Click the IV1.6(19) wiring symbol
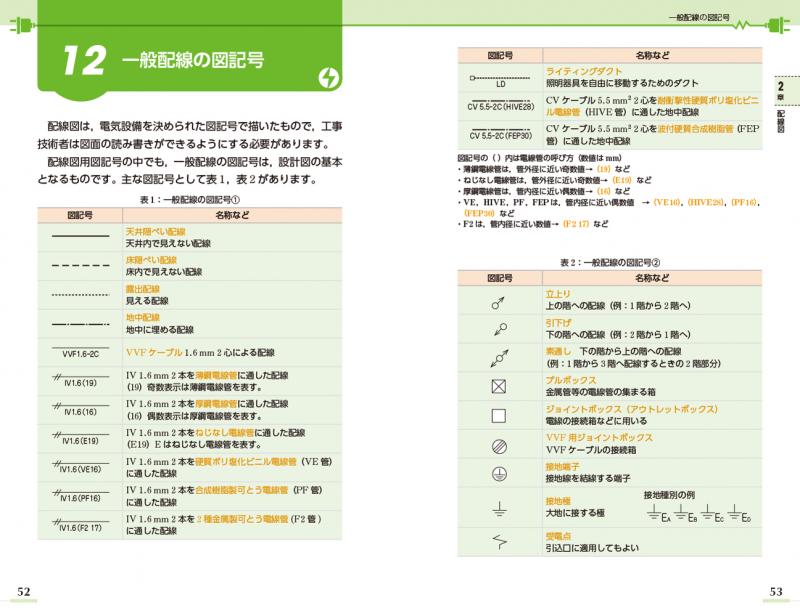Image resolution: width=800 pixels, height=616 pixels. (x=81, y=380)
